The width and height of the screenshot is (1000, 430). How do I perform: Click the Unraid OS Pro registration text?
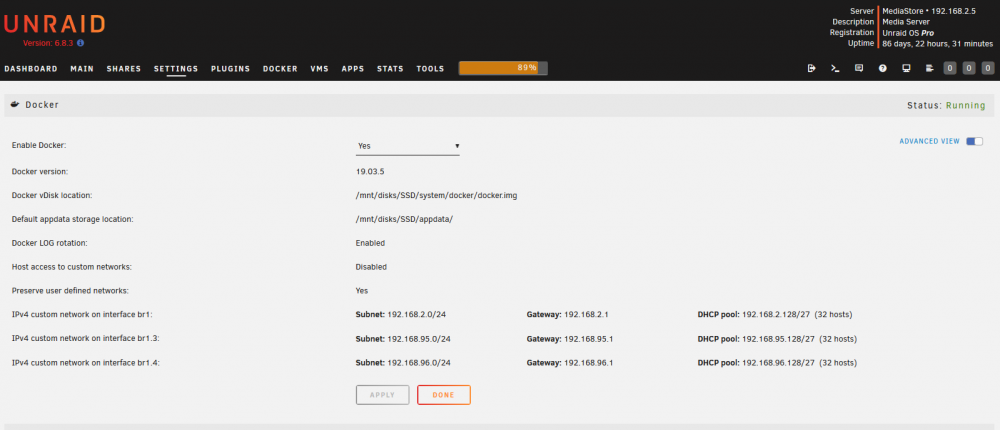tap(908, 33)
